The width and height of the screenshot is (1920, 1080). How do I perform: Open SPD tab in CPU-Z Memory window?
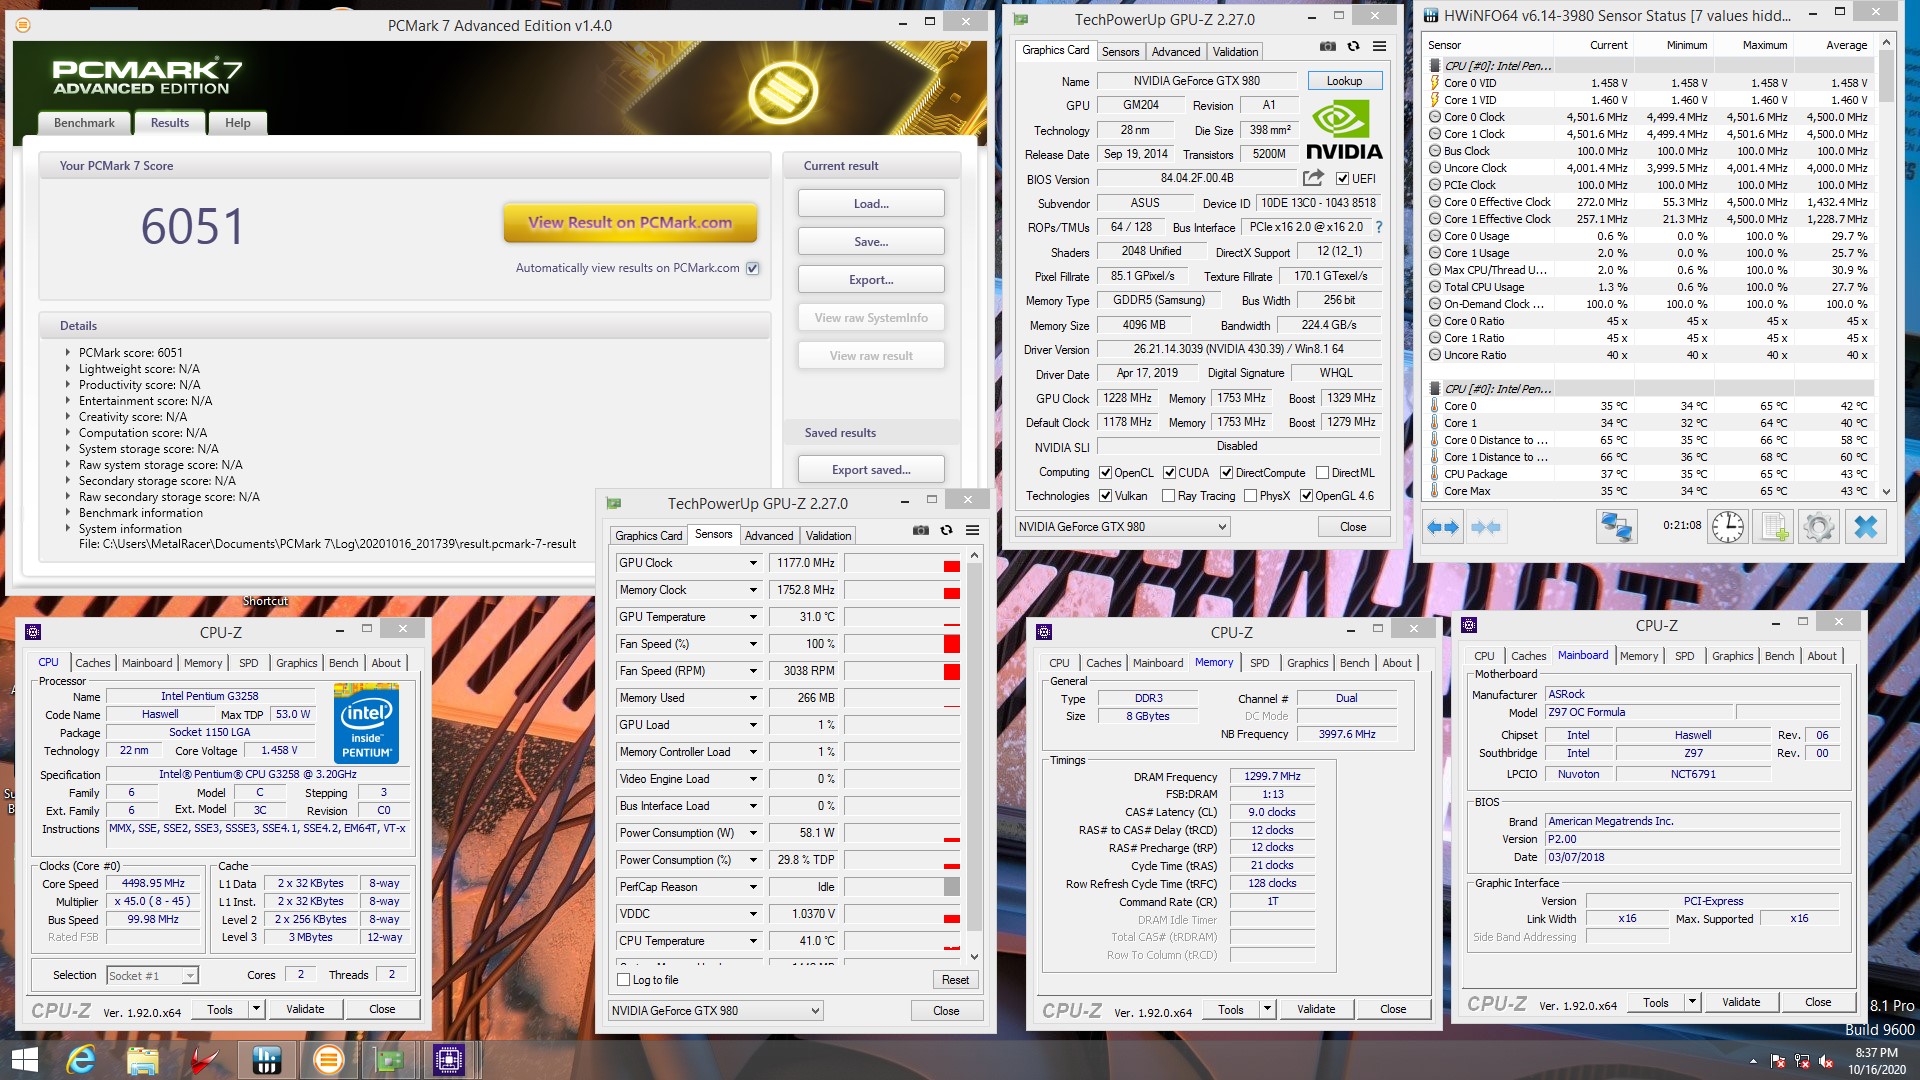coord(1259,663)
